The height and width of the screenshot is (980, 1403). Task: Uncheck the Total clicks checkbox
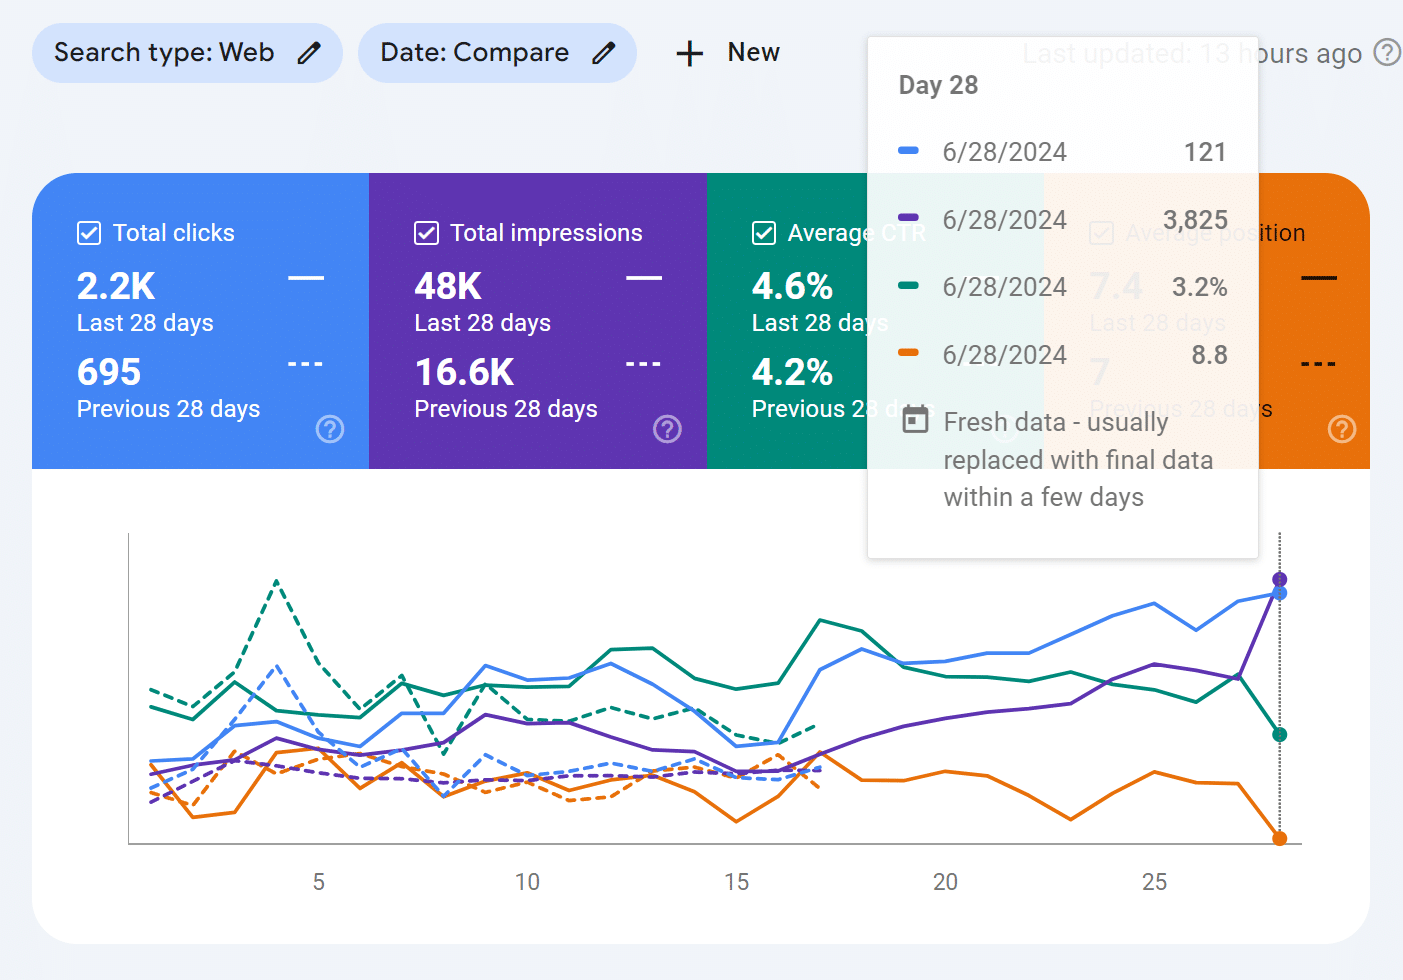[x=89, y=233]
